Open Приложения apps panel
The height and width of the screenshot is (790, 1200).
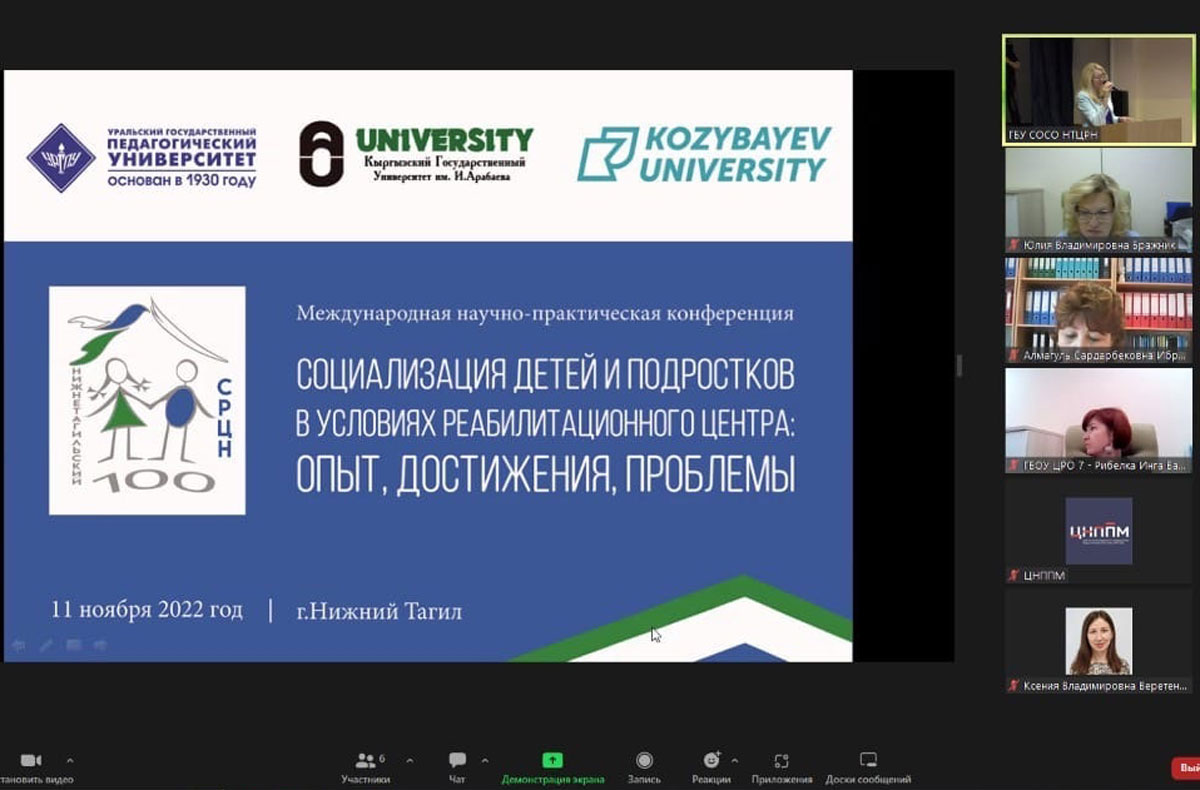(x=782, y=762)
